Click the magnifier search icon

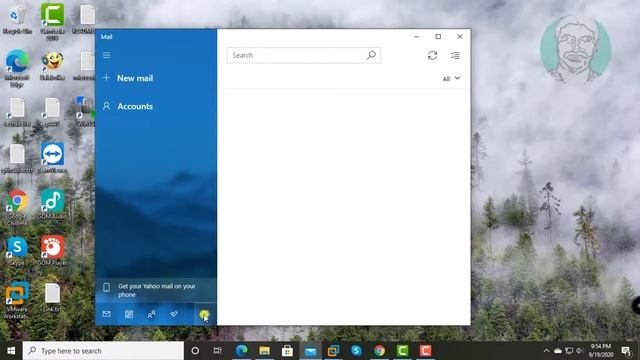coord(371,55)
